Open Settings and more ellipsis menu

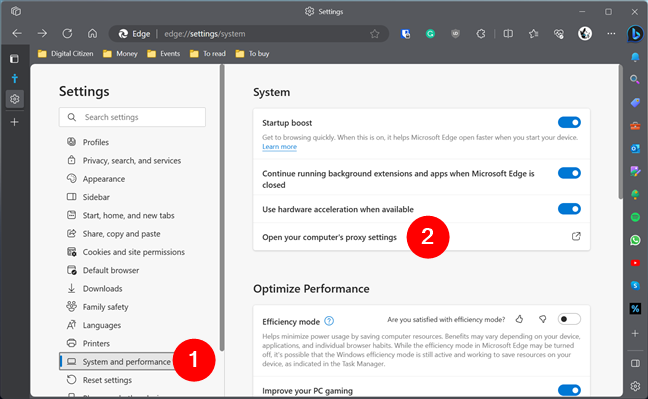pos(611,33)
